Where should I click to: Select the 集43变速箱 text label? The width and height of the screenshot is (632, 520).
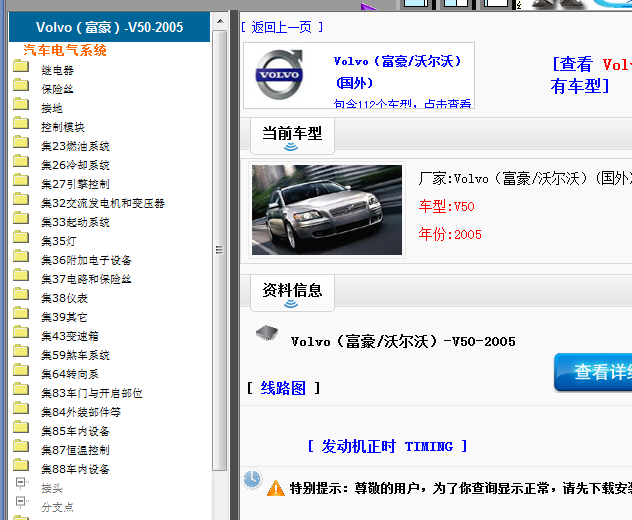[x=70, y=336]
